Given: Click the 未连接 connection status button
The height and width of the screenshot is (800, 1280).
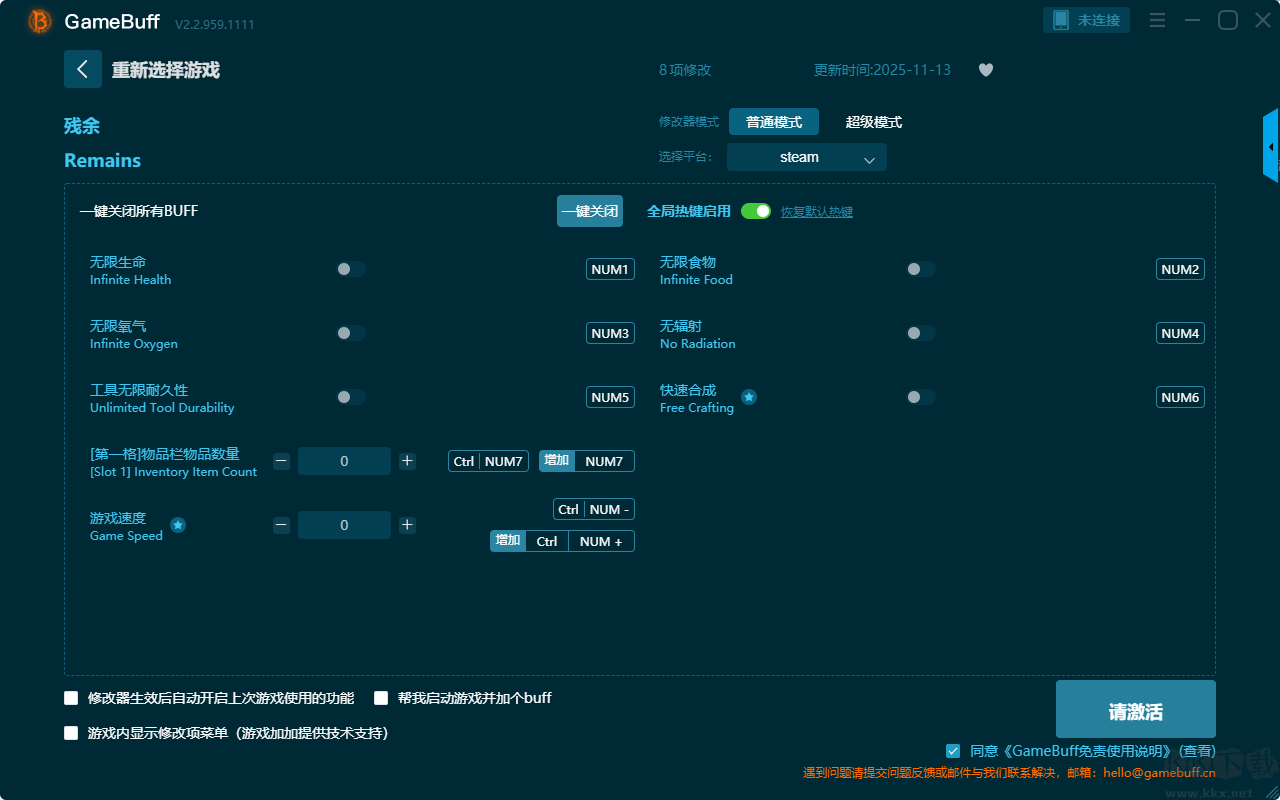Looking at the screenshot, I should [x=1087, y=20].
